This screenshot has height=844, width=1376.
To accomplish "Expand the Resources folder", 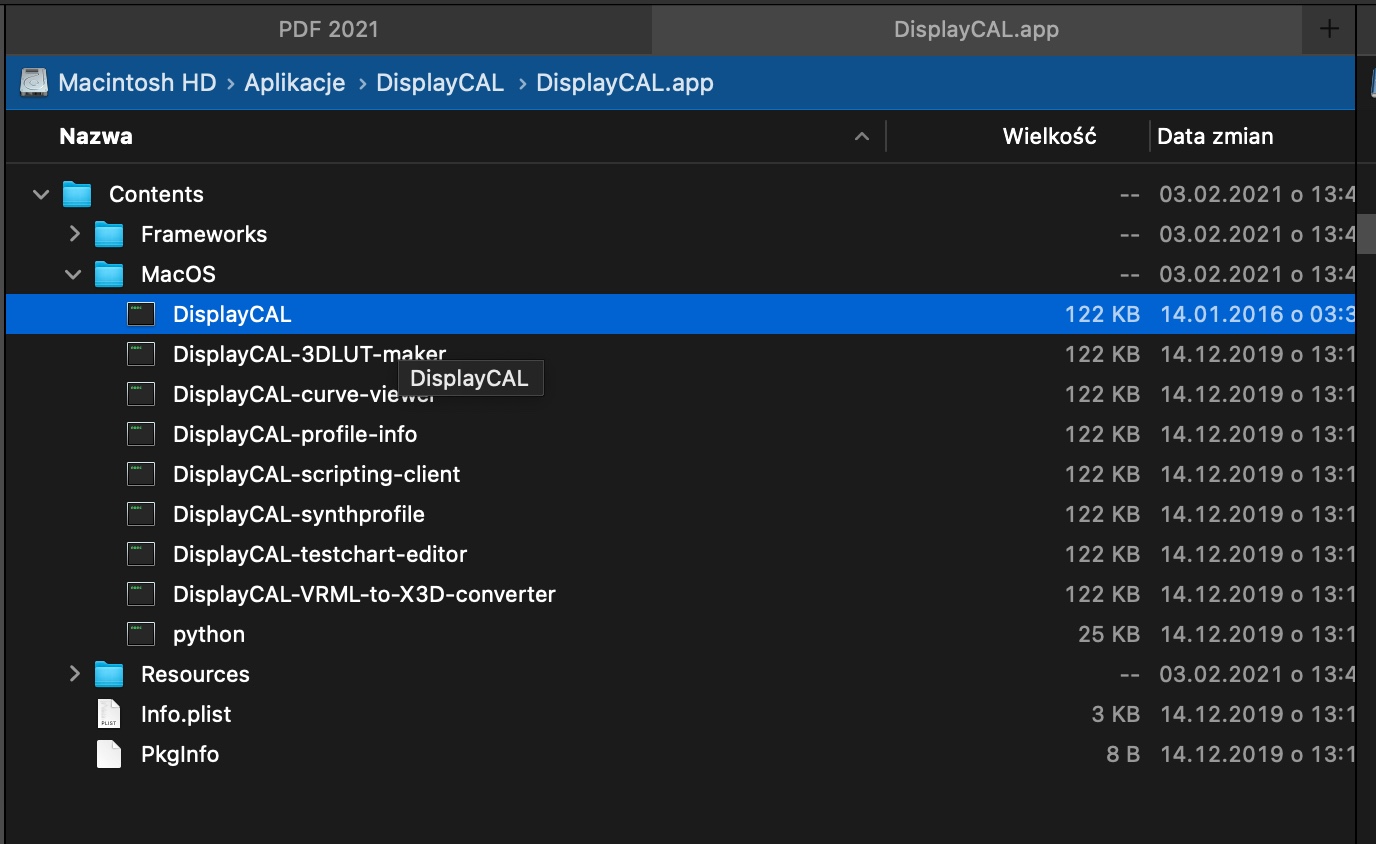I will [74, 674].
